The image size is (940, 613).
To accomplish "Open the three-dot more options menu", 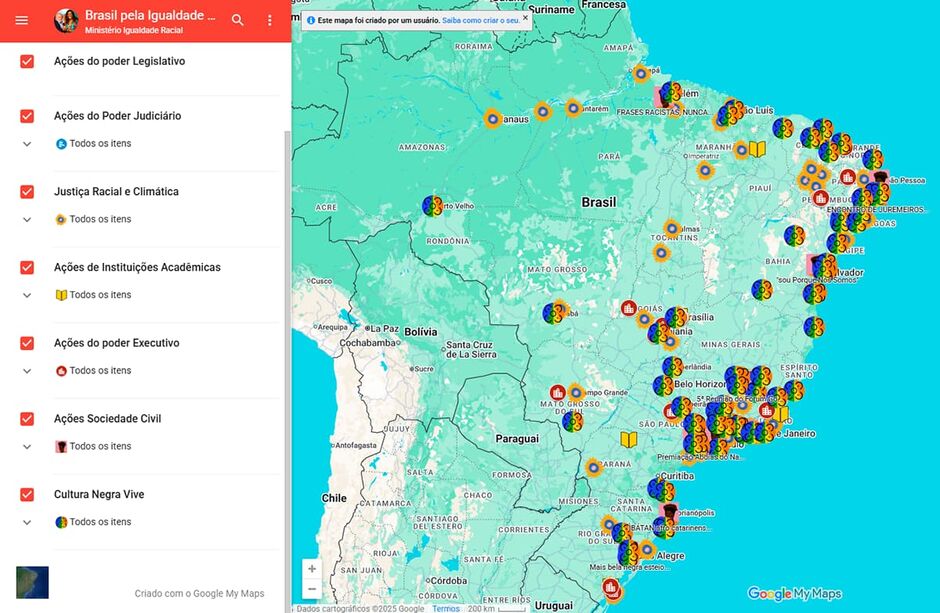I will [269, 20].
